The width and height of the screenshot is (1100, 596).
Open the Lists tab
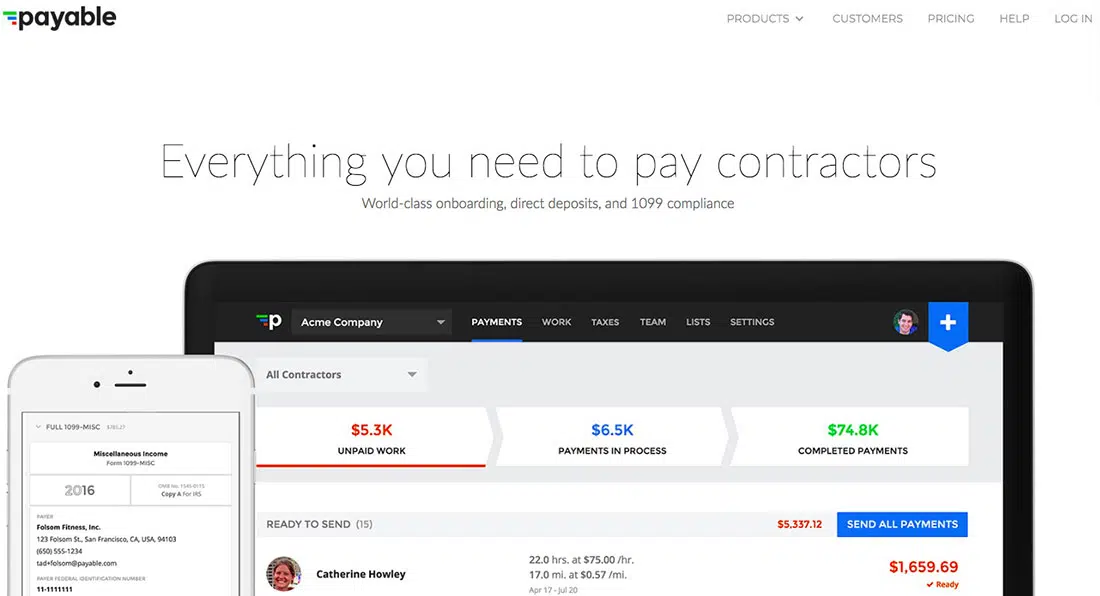(x=698, y=322)
